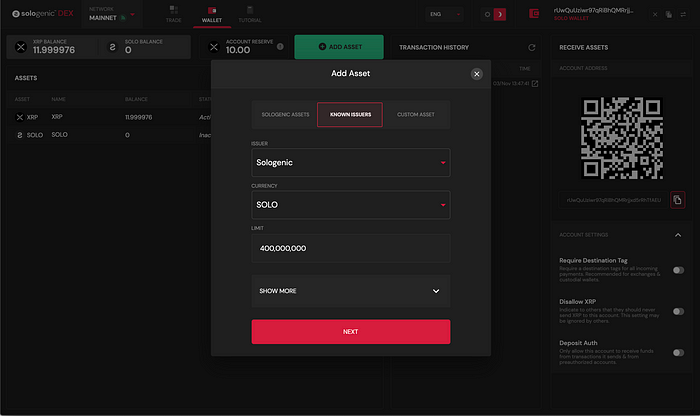Image resolution: width=700 pixels, height=416 pixels.
Task: Click the SOLO balance icon
Action: [112, 47]
